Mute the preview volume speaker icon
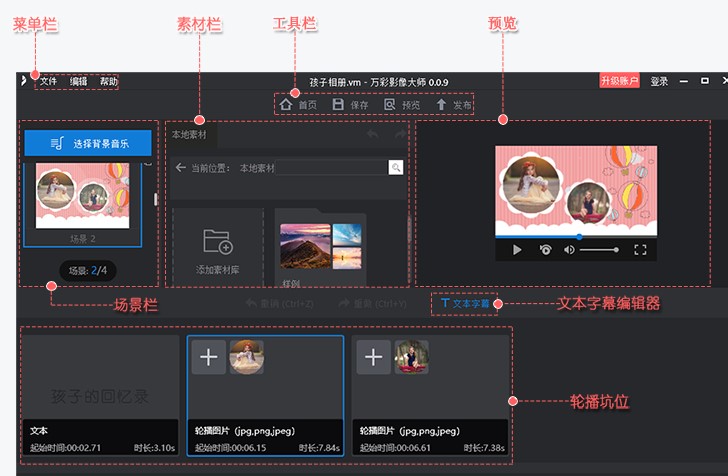 click(569, 249)
